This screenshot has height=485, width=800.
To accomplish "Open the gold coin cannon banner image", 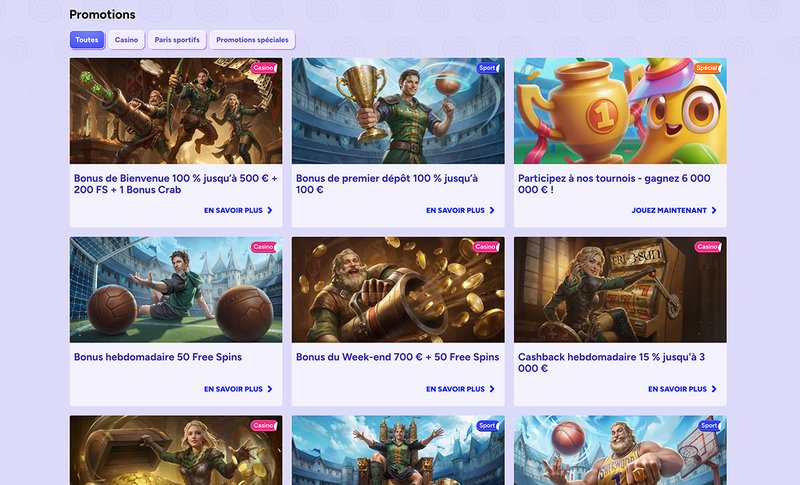I will (x=398, y=292).
